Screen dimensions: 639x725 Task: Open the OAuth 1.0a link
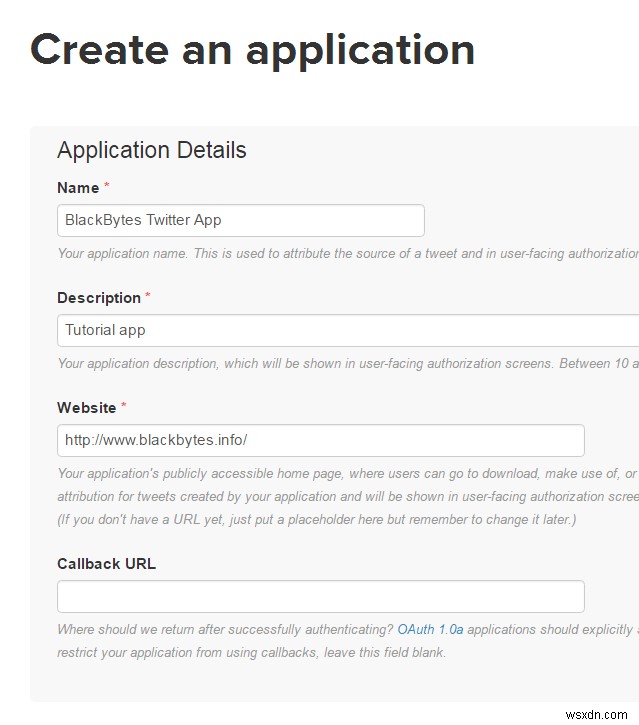(x=430, y=630)
